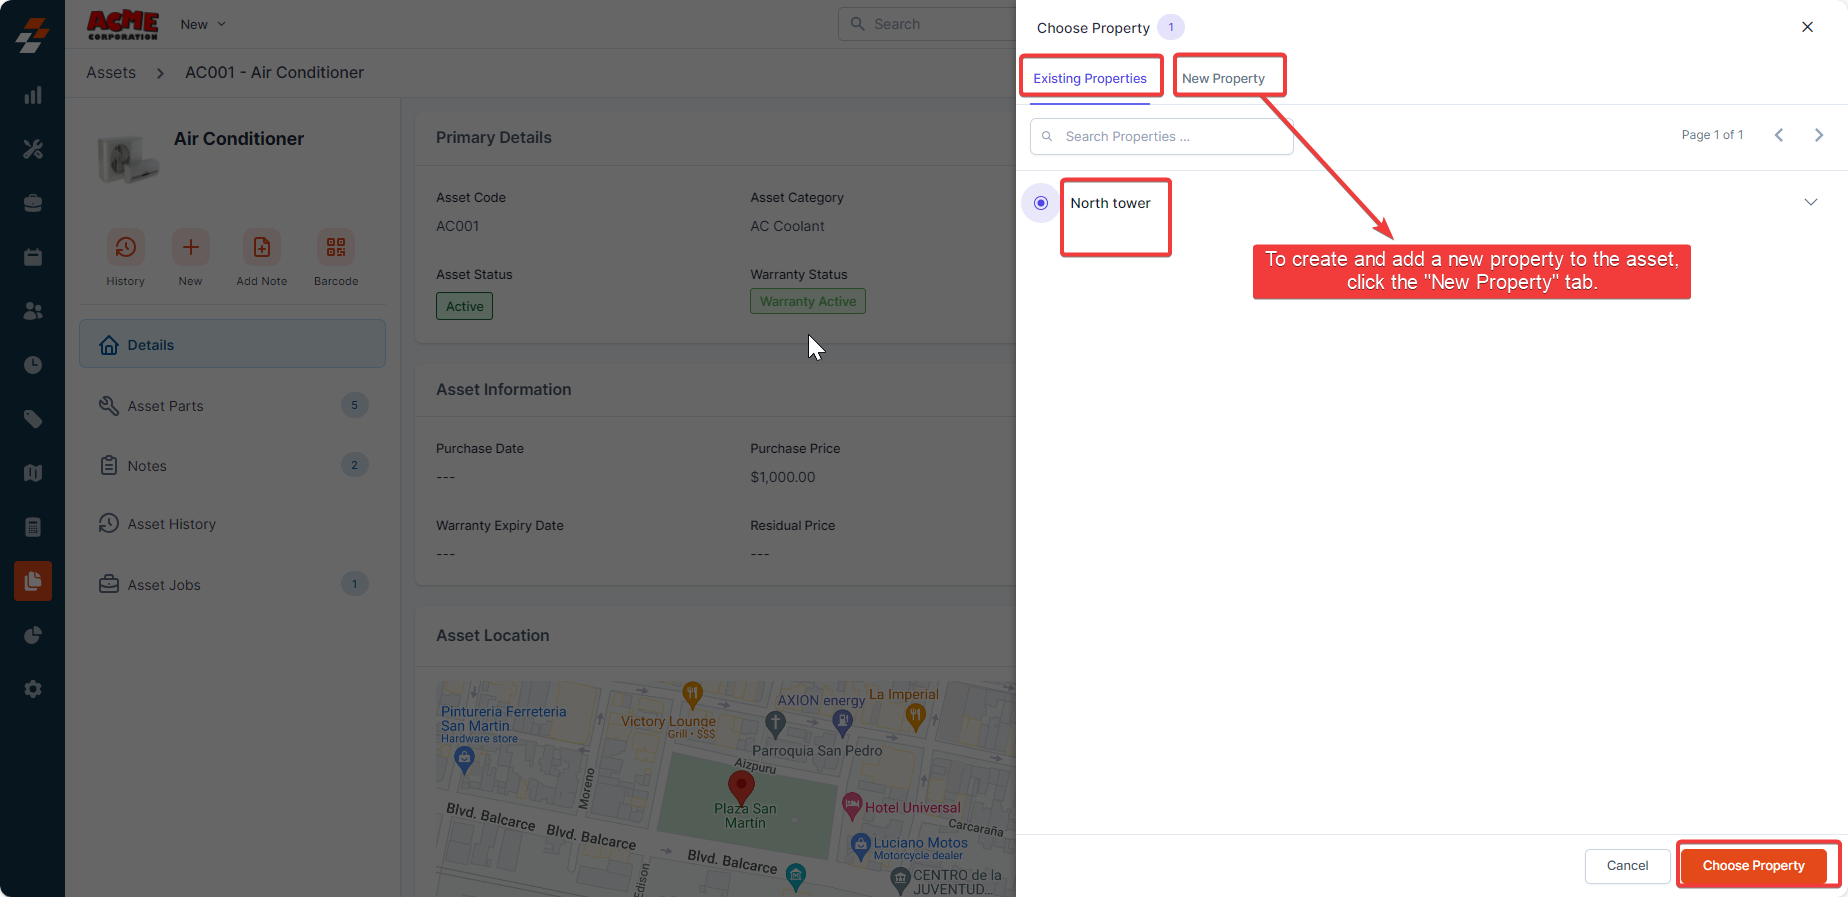Expand the North tower property row

pyautogui.click(x=1811, y=202)
